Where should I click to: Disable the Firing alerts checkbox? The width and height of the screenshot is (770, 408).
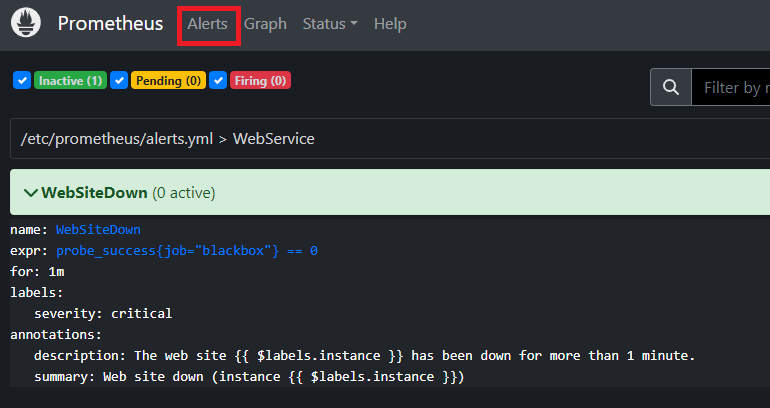tap(217, 80)
